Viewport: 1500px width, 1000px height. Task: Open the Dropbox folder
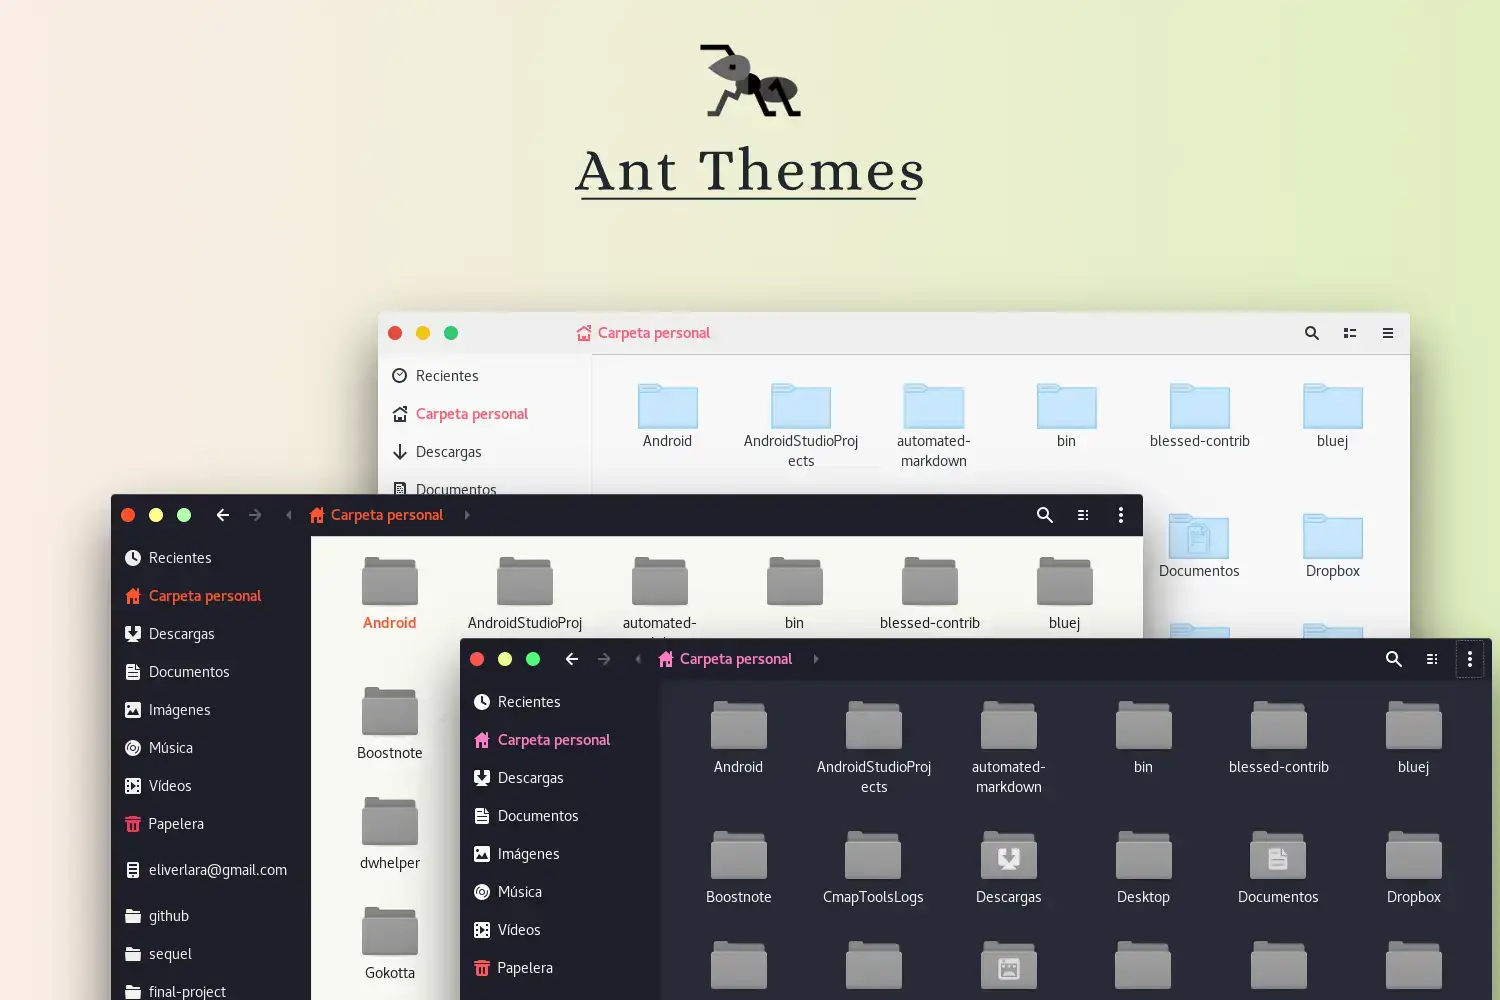click(x=1413, y=858)
